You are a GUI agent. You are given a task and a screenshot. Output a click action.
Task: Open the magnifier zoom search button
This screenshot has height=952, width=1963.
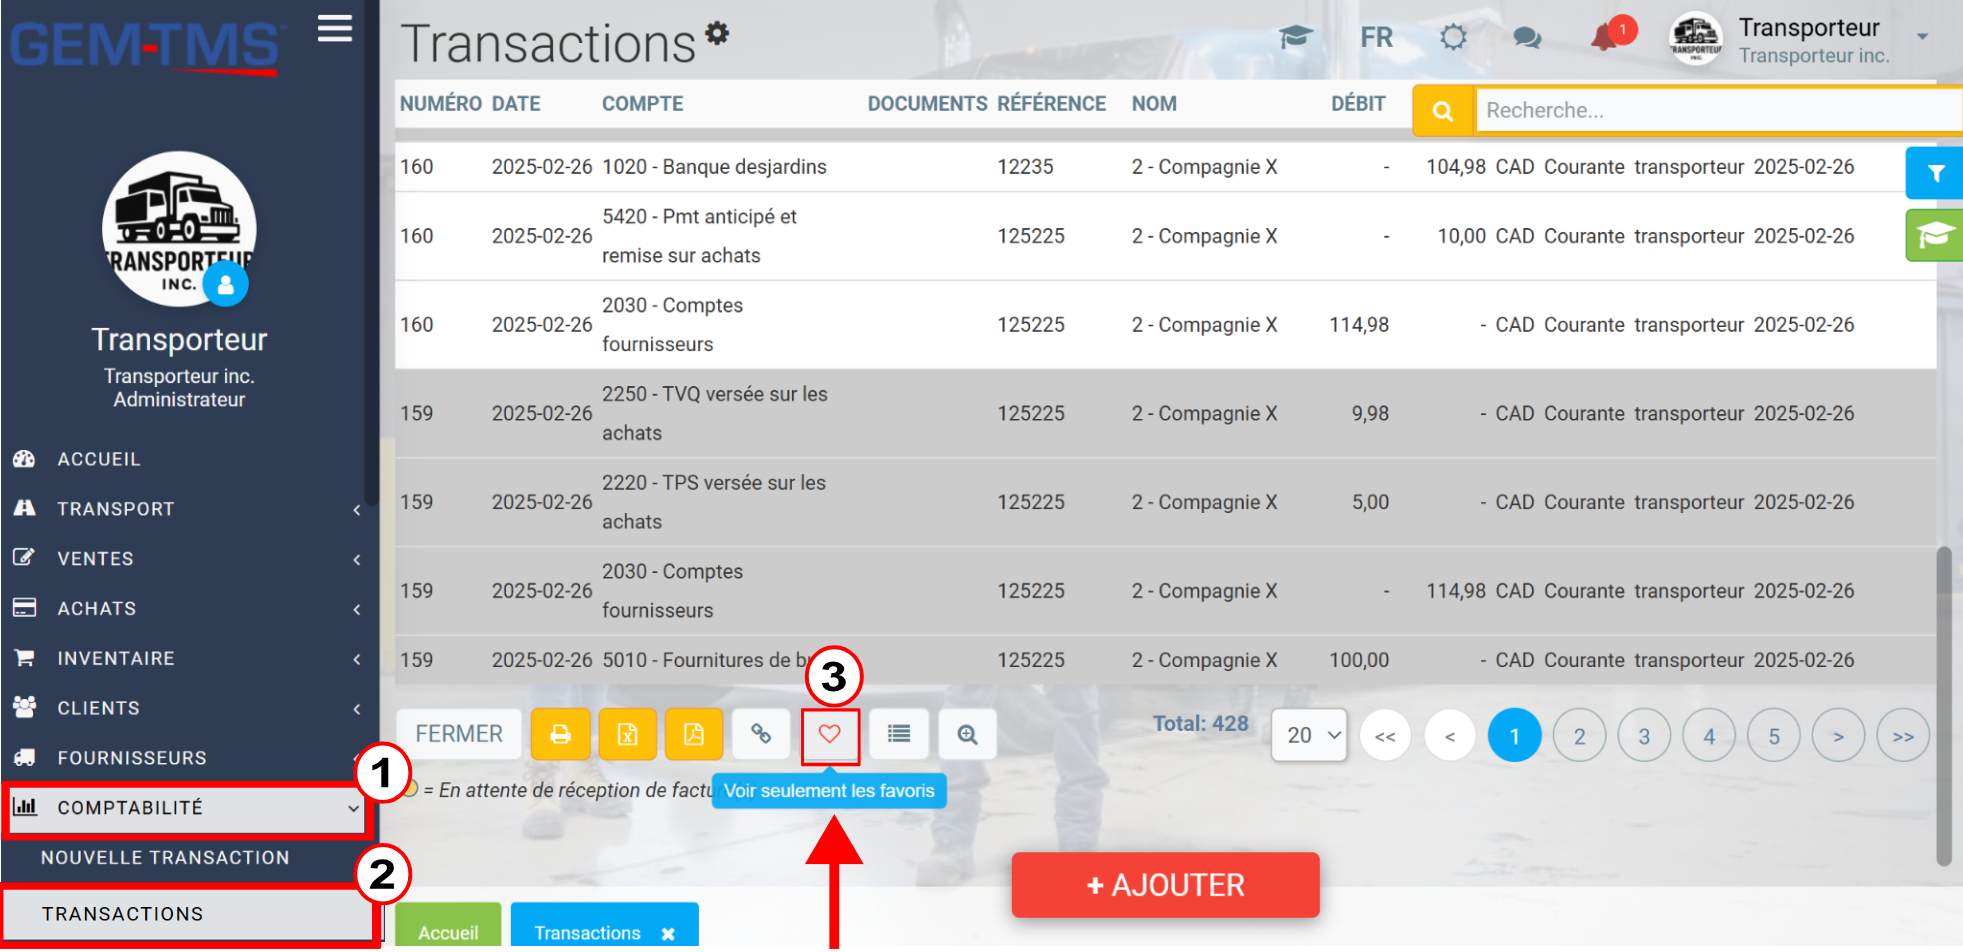[967, 735]
